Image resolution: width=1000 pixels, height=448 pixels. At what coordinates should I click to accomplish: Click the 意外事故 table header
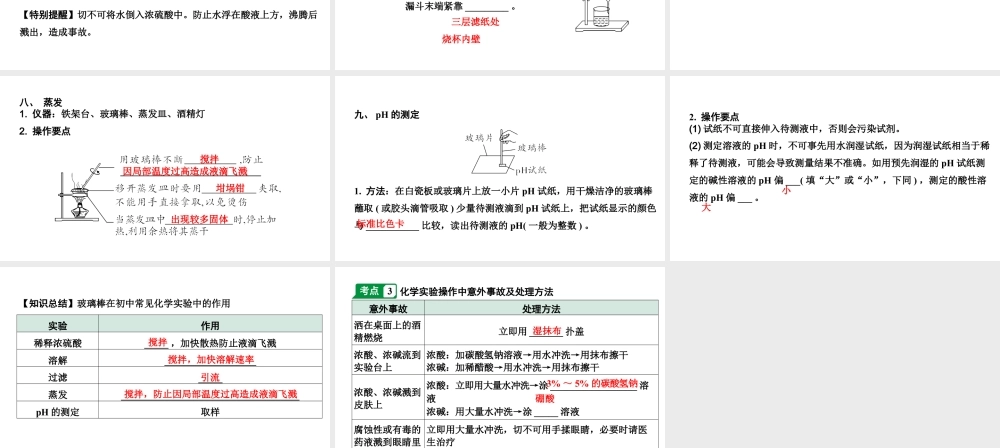pyautogui.click(x=388, y=309)
